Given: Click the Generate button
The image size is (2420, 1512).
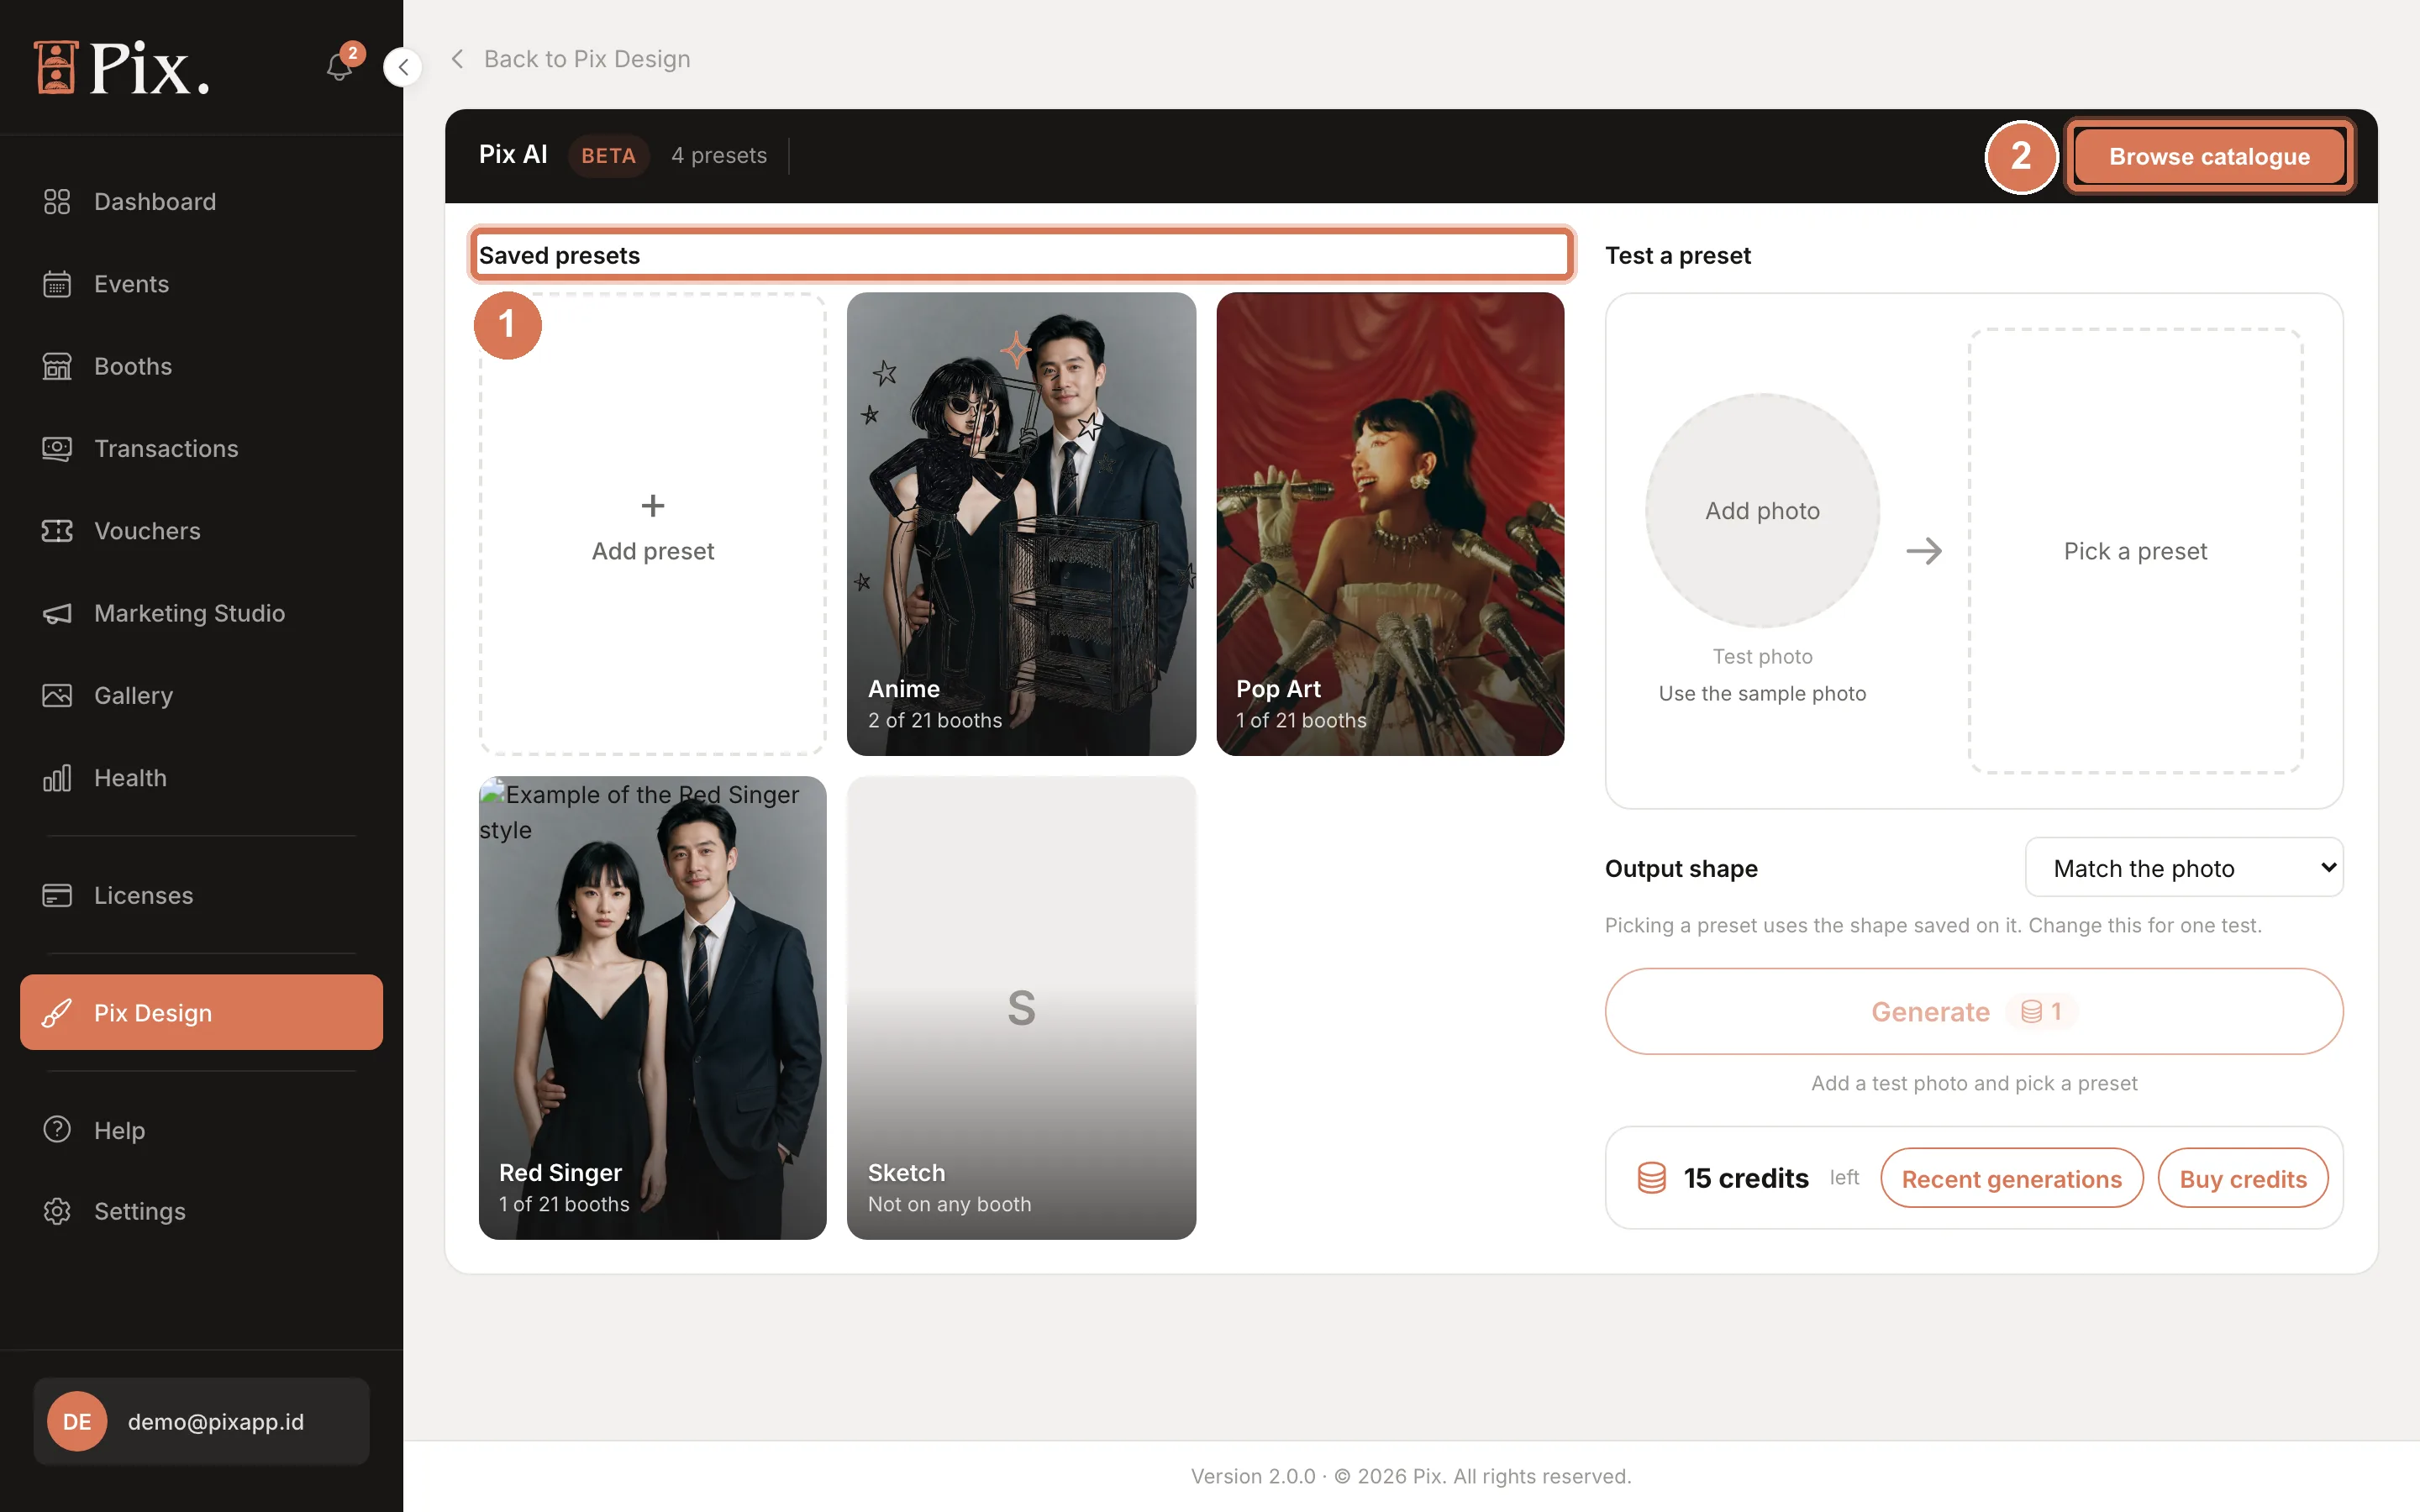Looking at the screenshot, I should click(1973, 1011).
